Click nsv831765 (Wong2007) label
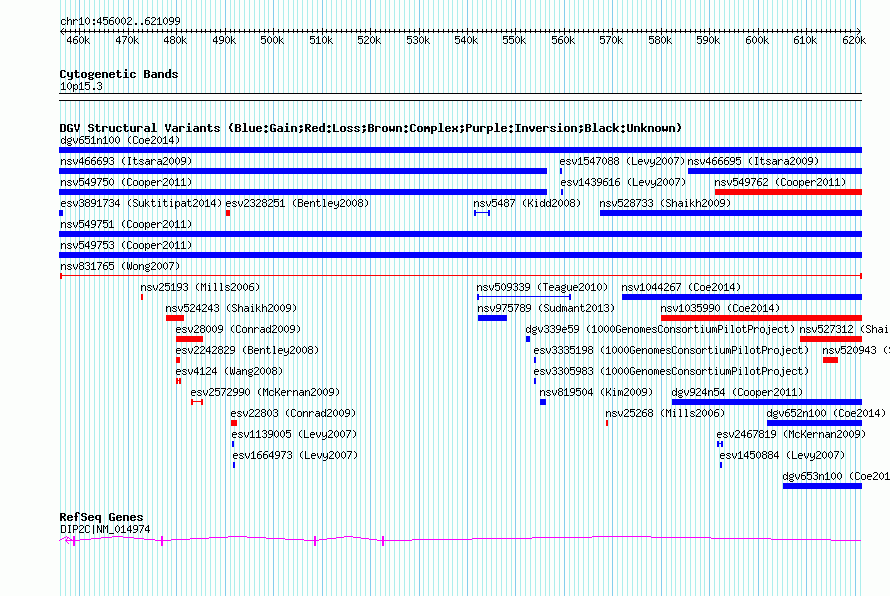This screenshot has height=596, width=890. [x=120, y=266]
